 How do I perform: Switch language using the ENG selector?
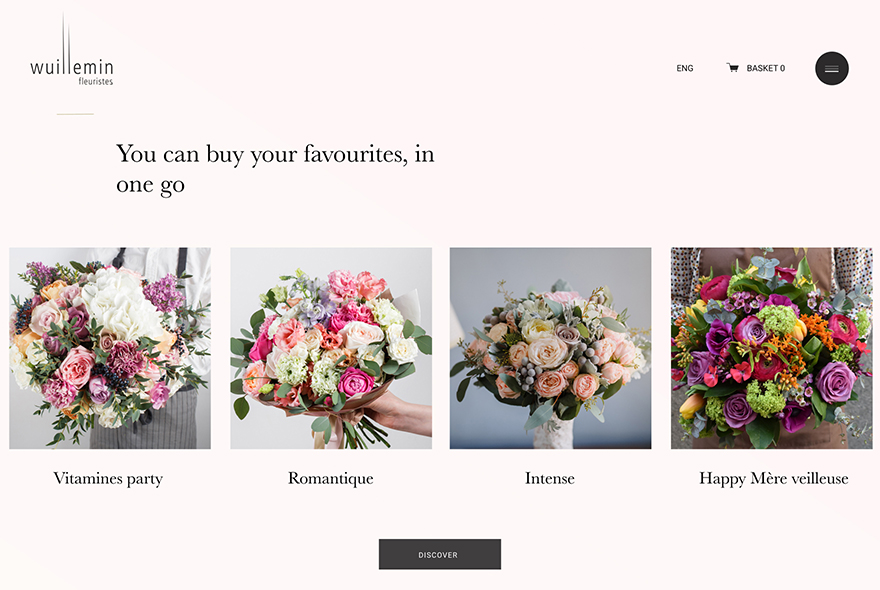coord(684,68)
